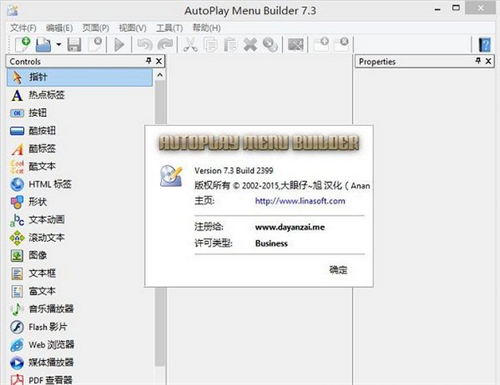Click the Properties panel title
The height and width of the screenshot is (385, 500).
pos(377,62)
